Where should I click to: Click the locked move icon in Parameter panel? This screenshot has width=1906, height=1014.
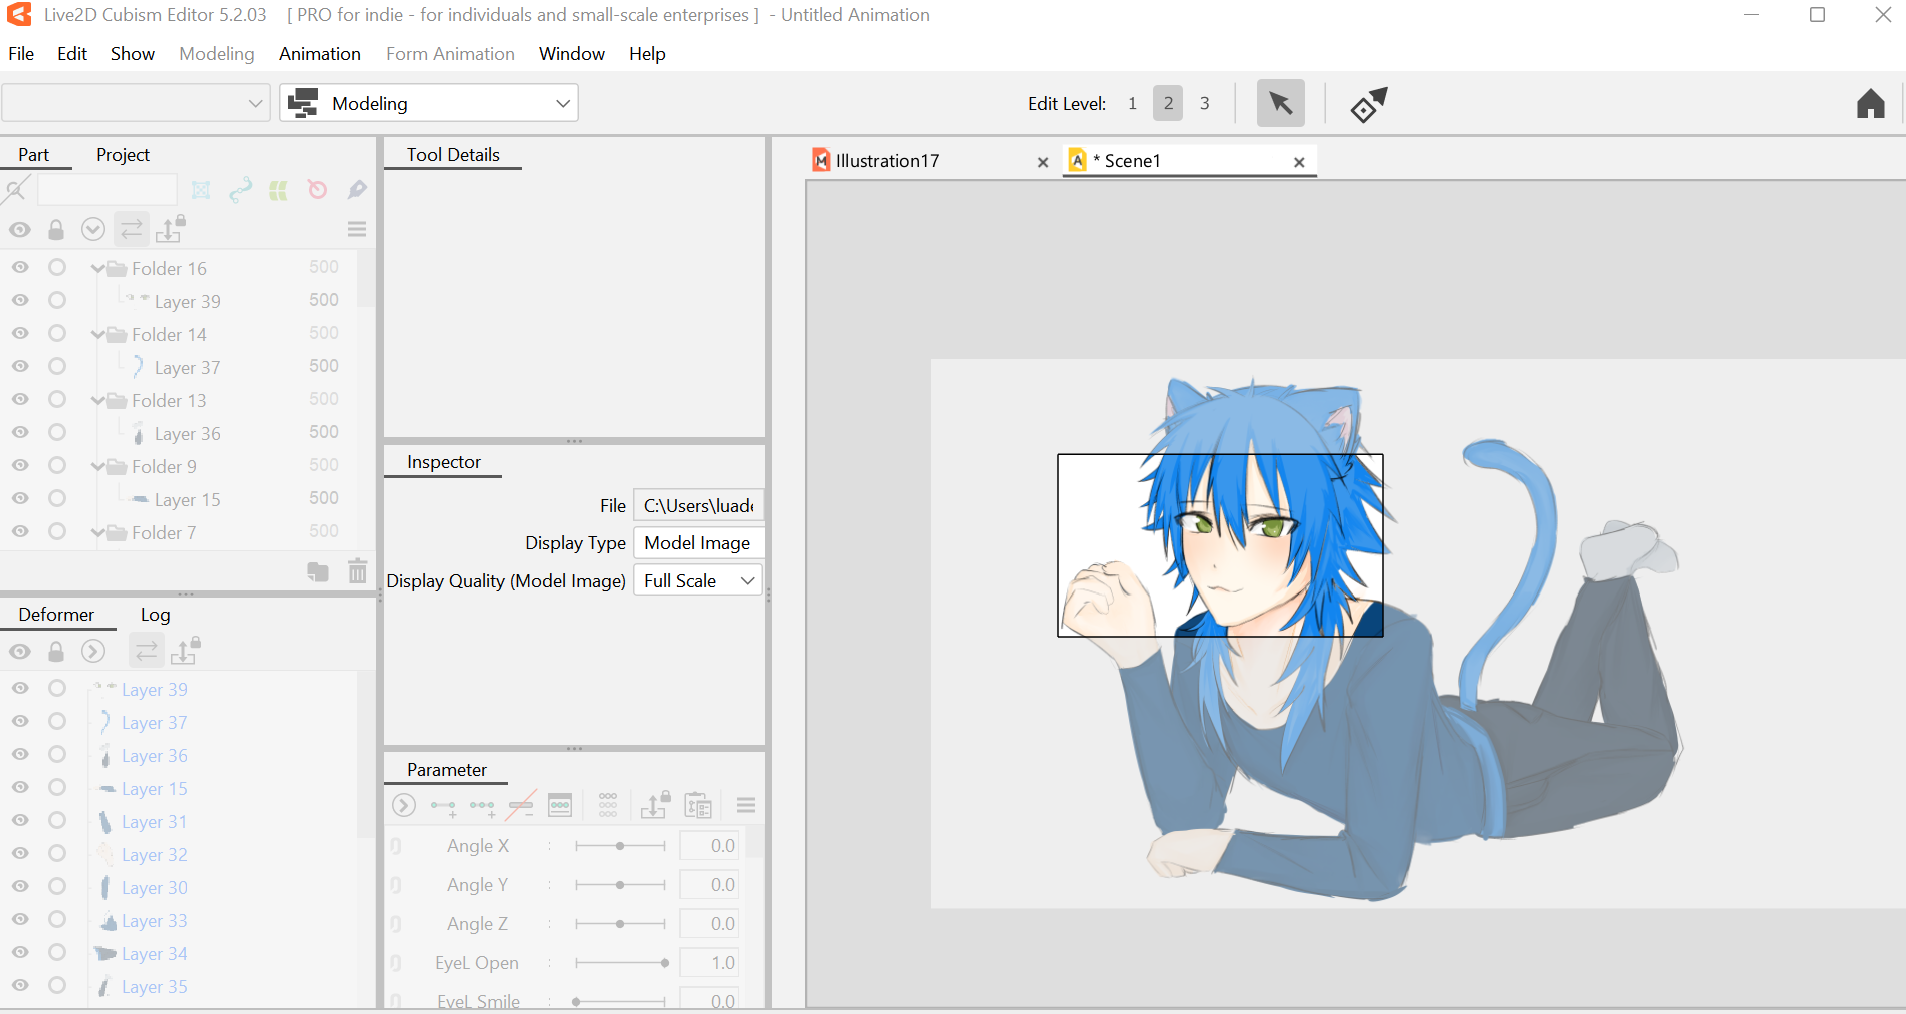655,804
